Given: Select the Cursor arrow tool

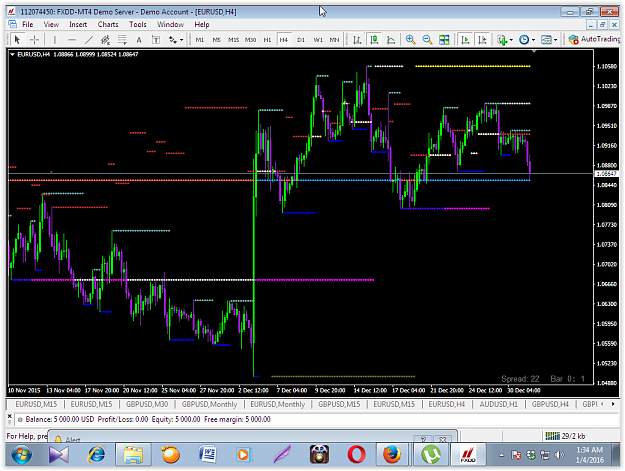Looking at the screenshot, I should click(17, 39).
